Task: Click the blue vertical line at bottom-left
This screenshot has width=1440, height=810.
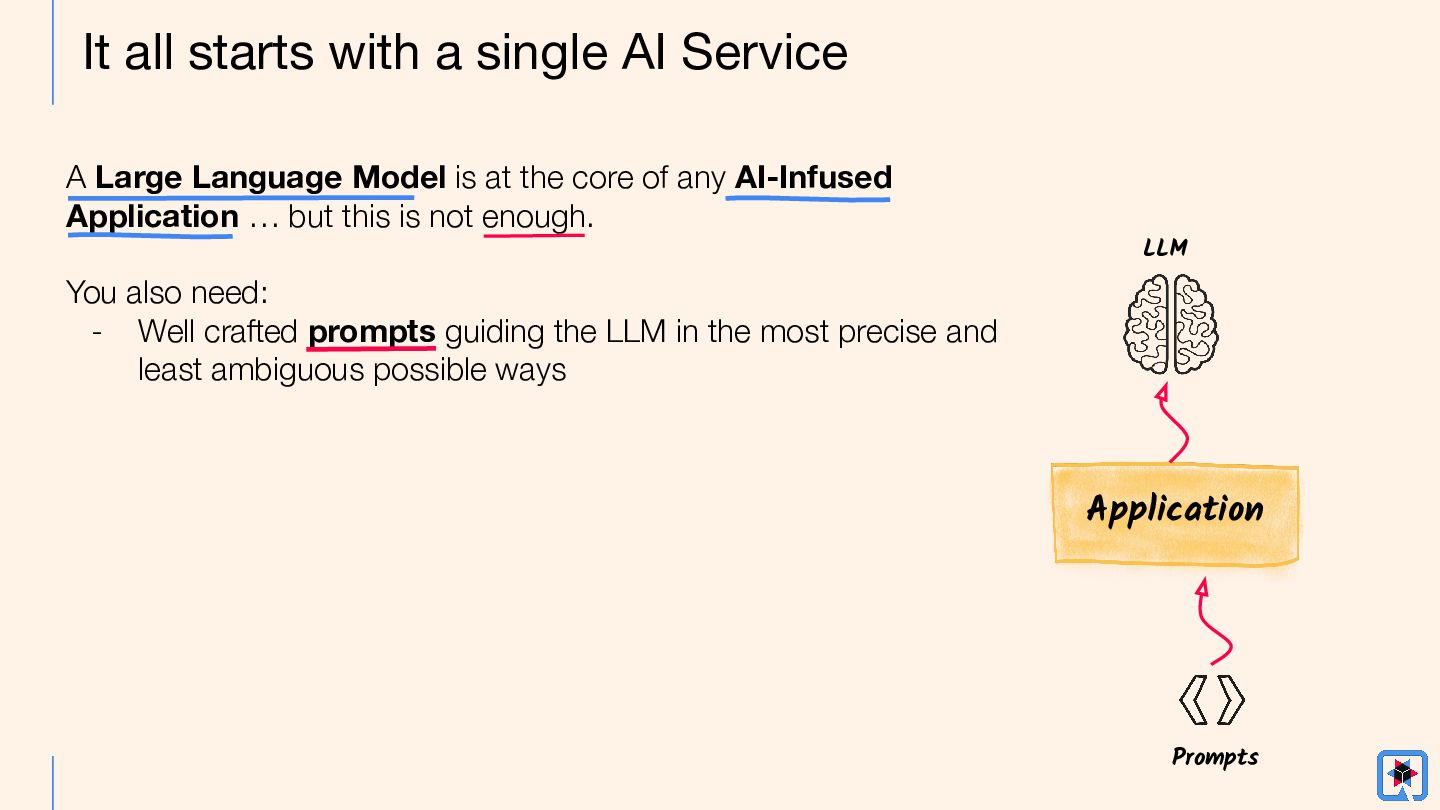Action: point(53,782)
